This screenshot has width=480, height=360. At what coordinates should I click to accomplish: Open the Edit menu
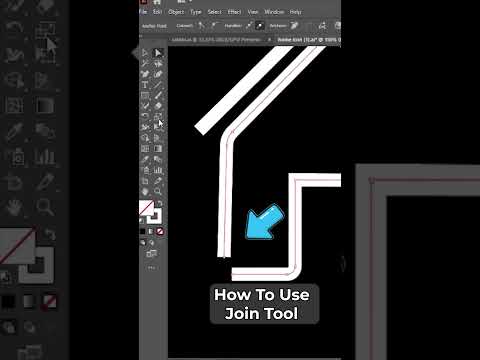tap(157, 12)
